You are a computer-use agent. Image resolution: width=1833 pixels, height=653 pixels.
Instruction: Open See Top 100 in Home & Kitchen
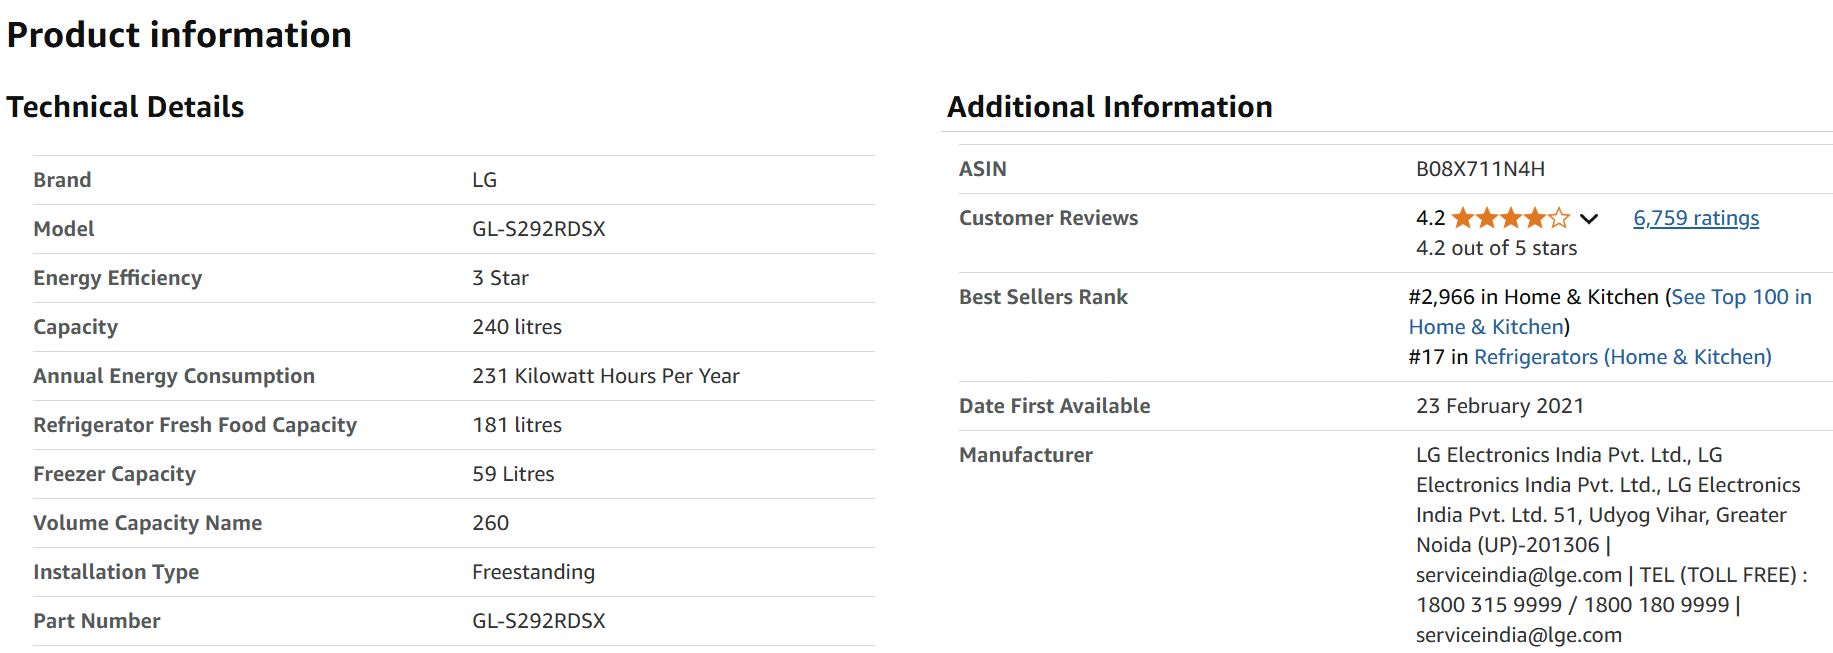[x=1610, y=312]
